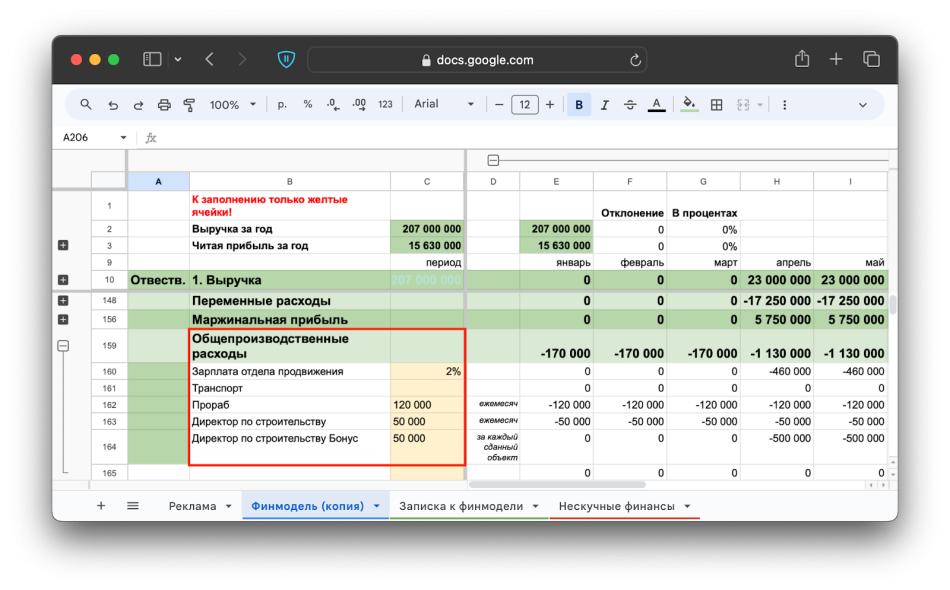Viewport: 950px width, 590px height.
Task: Decrease font size with minus button
Action: click(499, 105)
